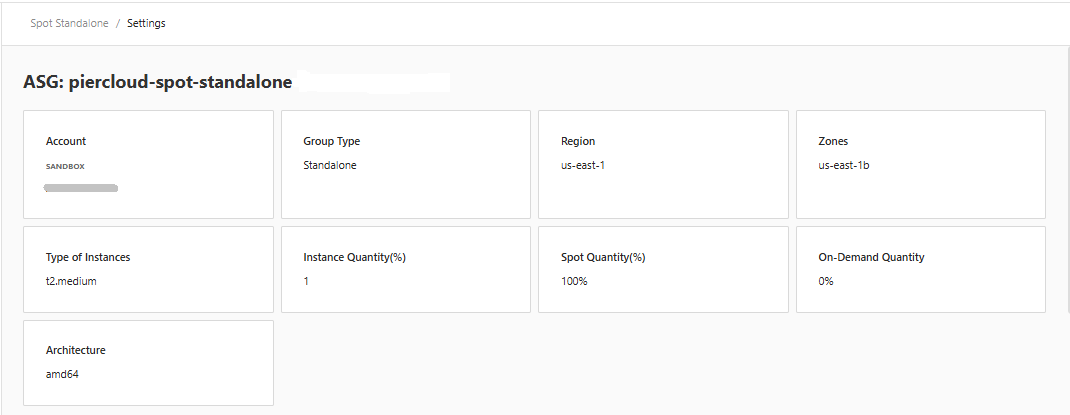Select the amd64 architecture value
This screenshot has height=415, width=1070.
(62, 374)
